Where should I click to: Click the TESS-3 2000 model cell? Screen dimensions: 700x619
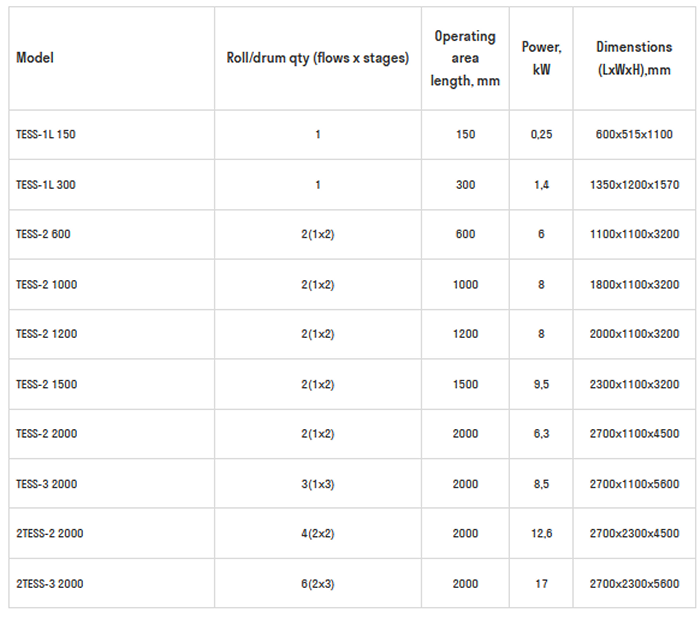click(47, 484)
